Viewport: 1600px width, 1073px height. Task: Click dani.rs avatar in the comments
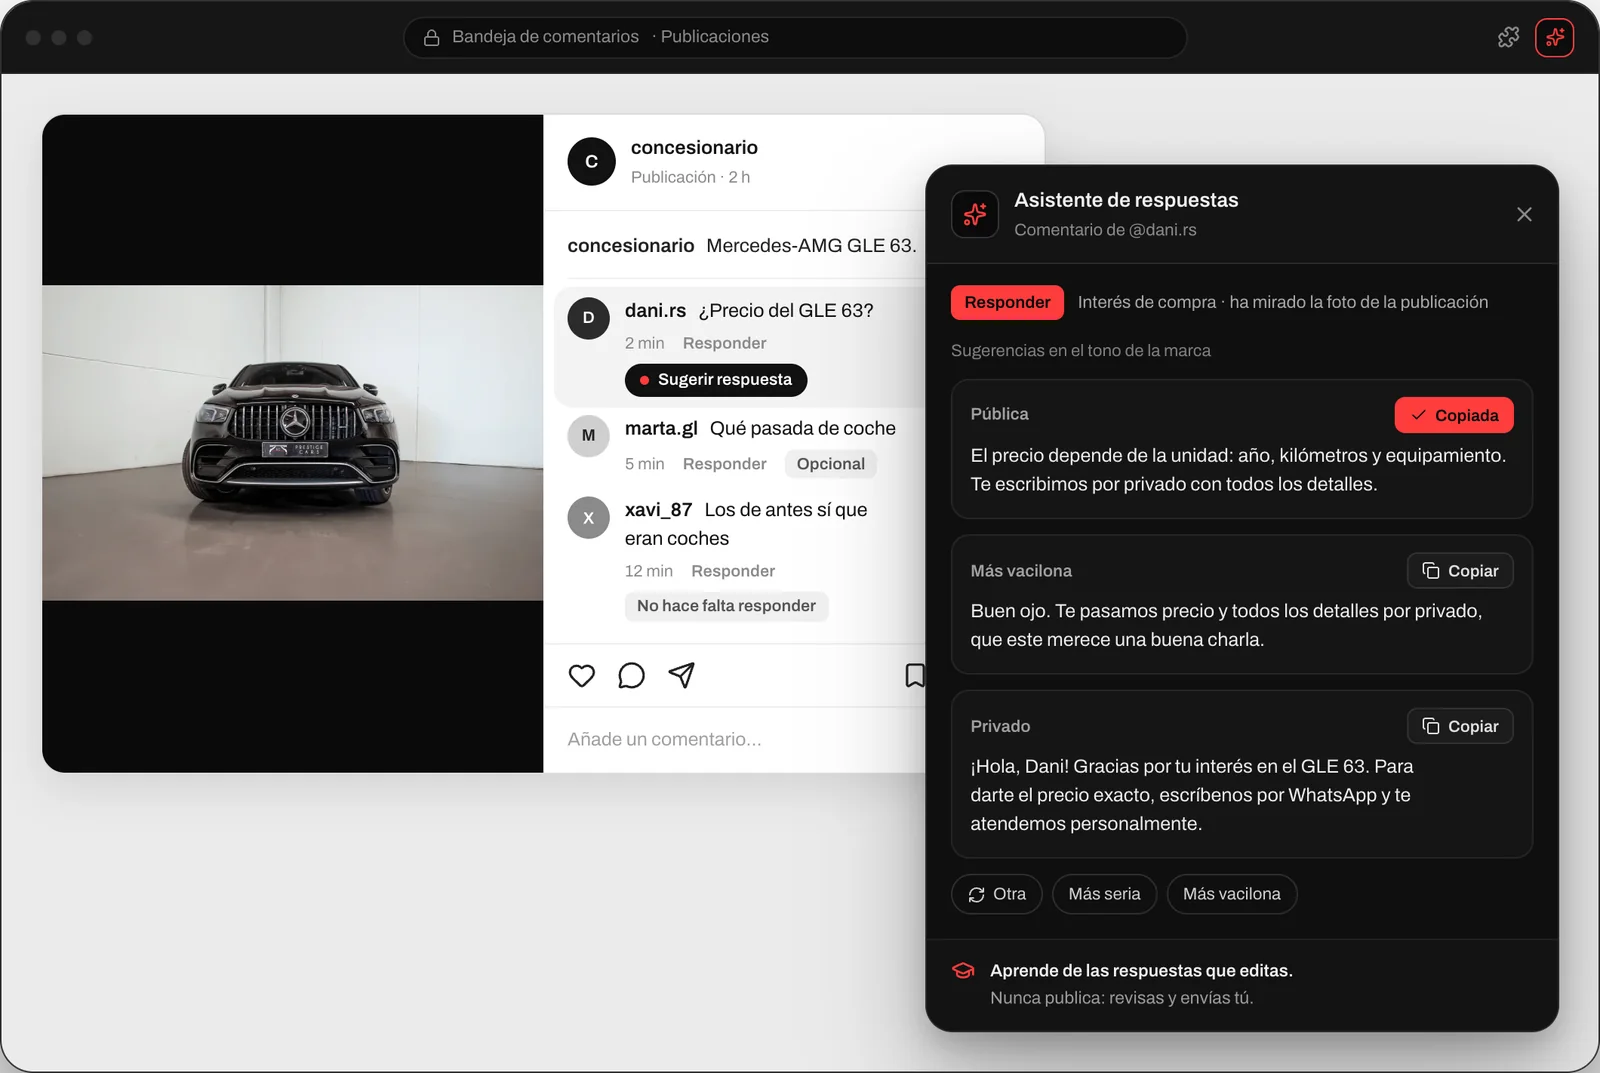point(588,318)
